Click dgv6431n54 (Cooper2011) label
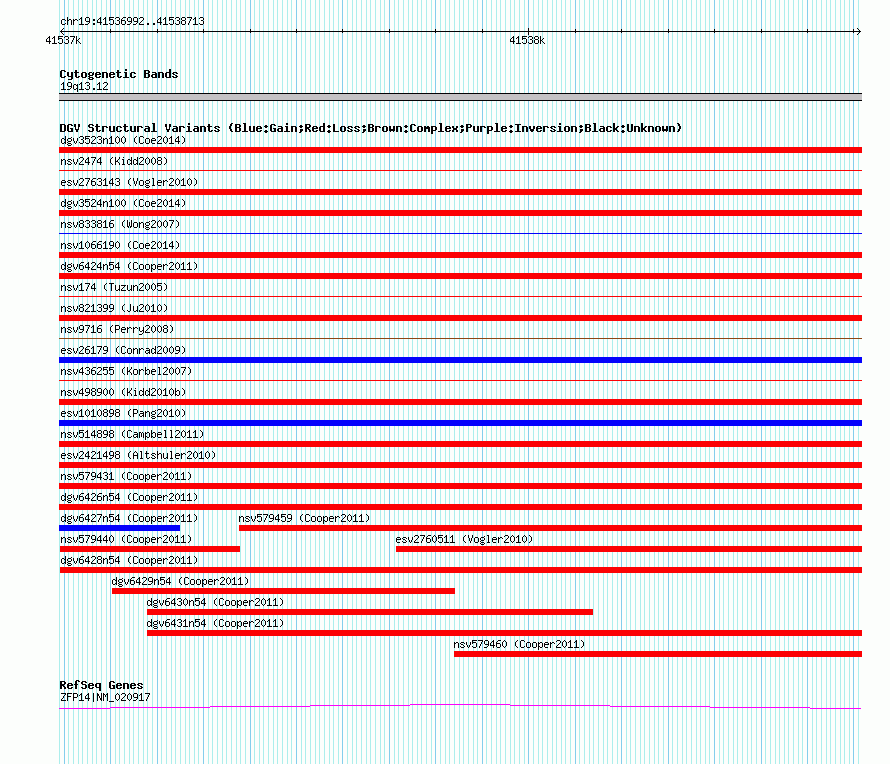Image resolution: width=890 pixels, height=764 pixels. [215, 623]
